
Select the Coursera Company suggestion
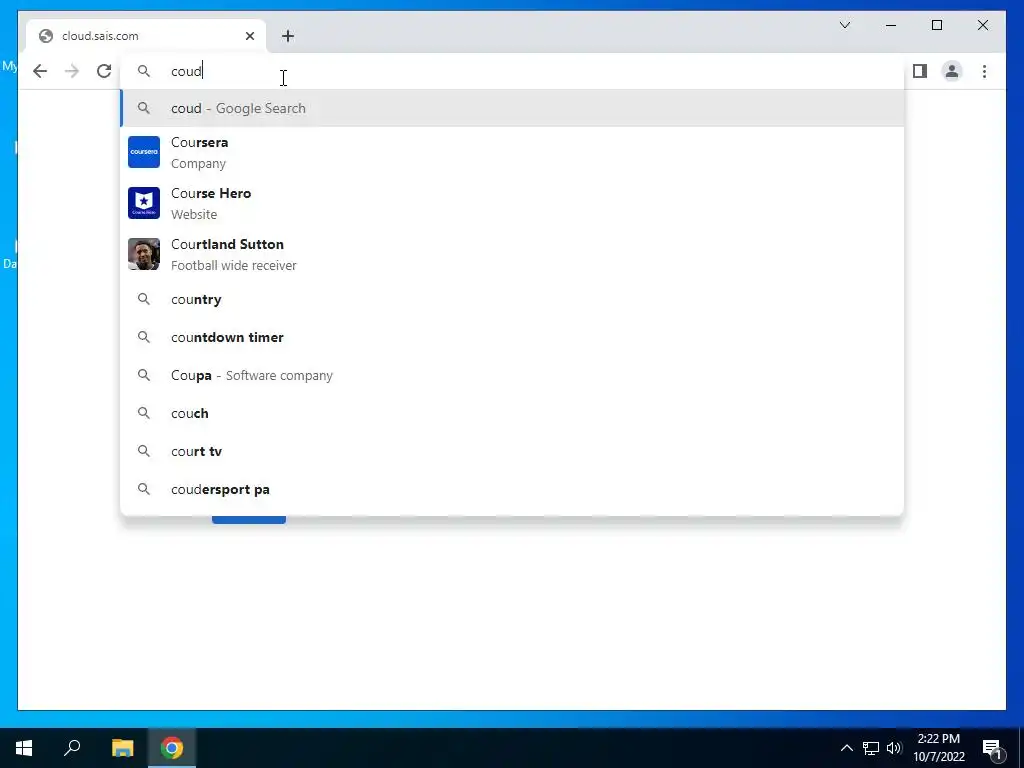513,152
